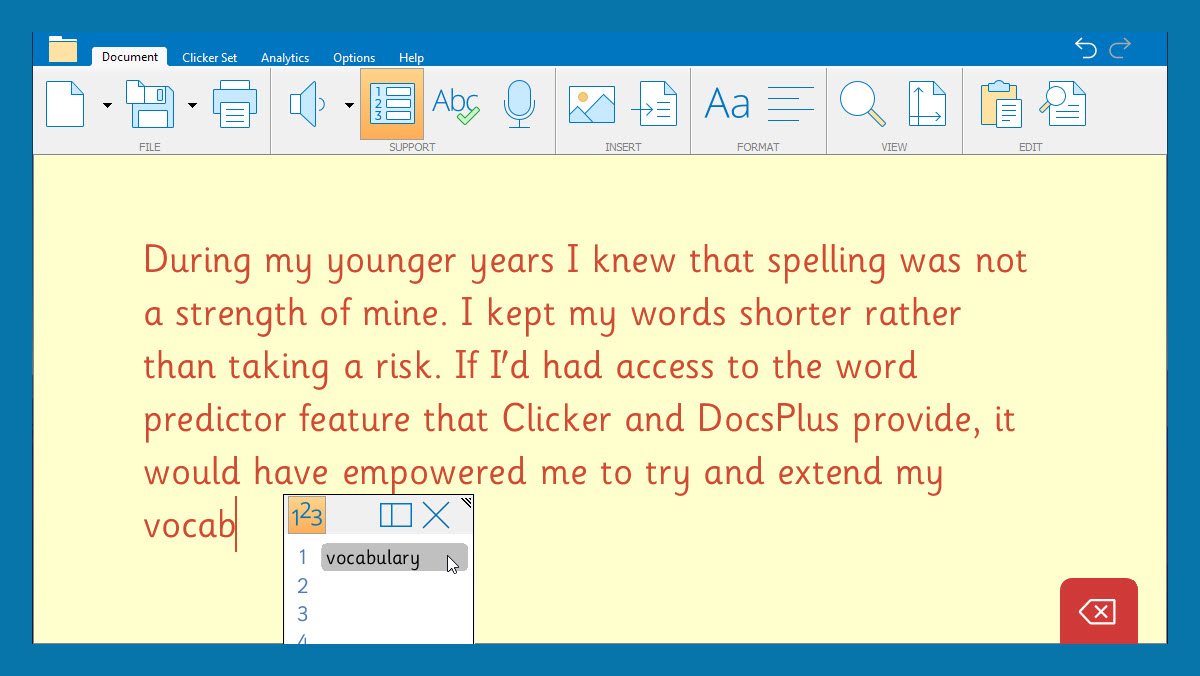Viewport: 1200px width, 676px height.
Task: Toggle the word Predictor button in ribbon
Action: [x=391, y=104]
